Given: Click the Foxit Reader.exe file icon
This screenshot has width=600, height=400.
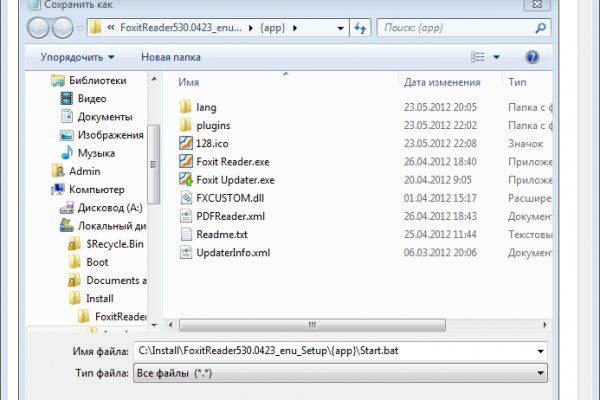Looking at the screenshot, I should pos(186,161).
